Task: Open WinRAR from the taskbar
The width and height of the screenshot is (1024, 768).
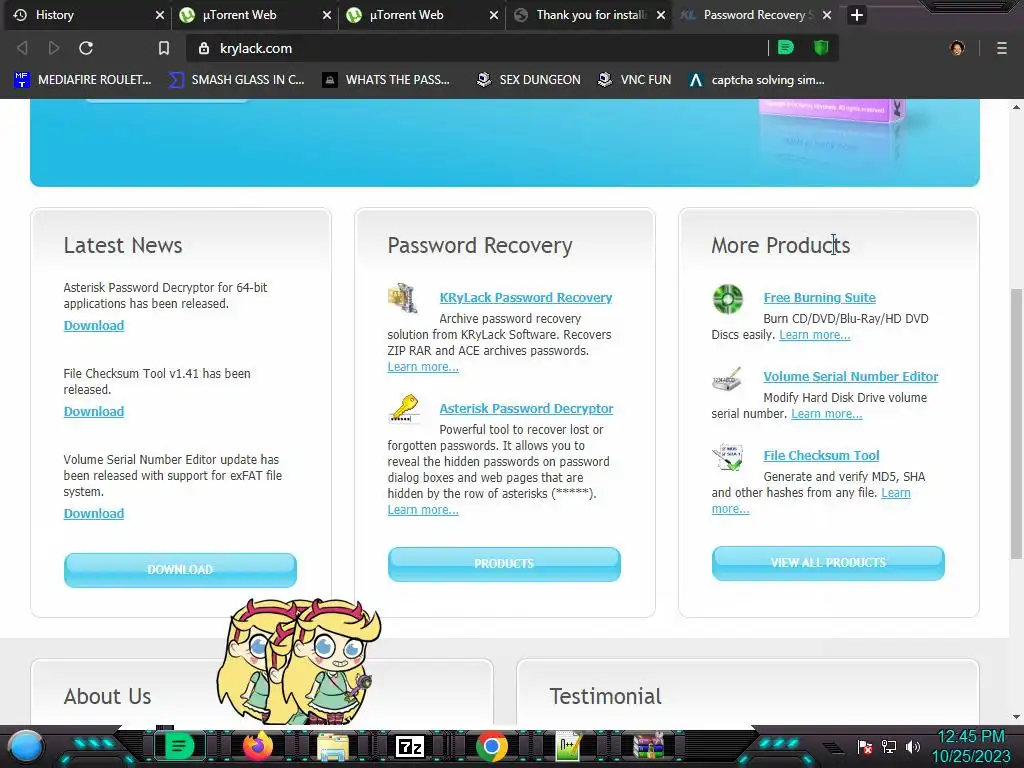Action: click(x=648, y=746)
